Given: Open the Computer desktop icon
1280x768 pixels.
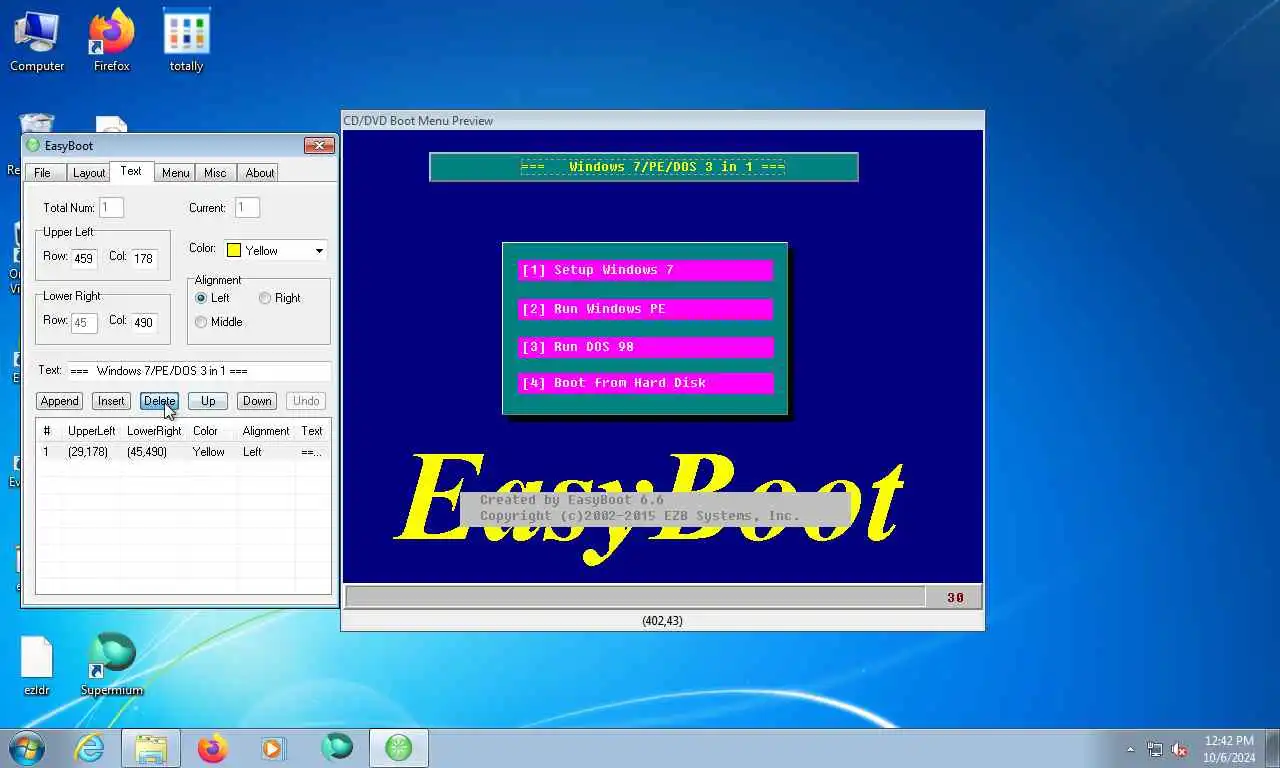Looking at the screenshot, I should pyautogui.click(x=37, y=41).
